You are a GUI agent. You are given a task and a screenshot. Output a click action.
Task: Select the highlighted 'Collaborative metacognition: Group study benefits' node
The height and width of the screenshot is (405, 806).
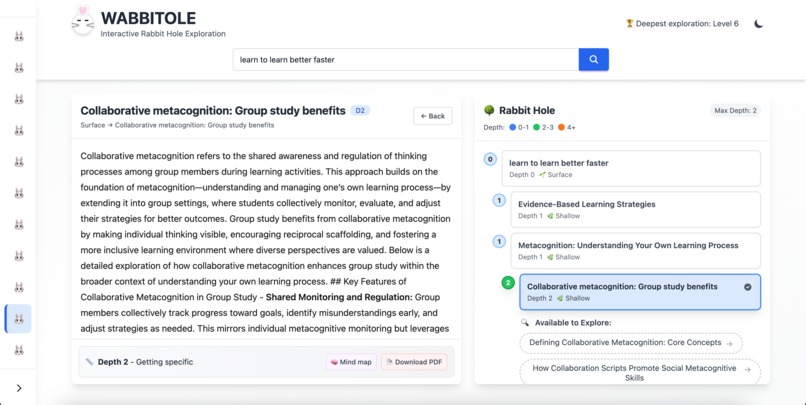coord(640,292)
